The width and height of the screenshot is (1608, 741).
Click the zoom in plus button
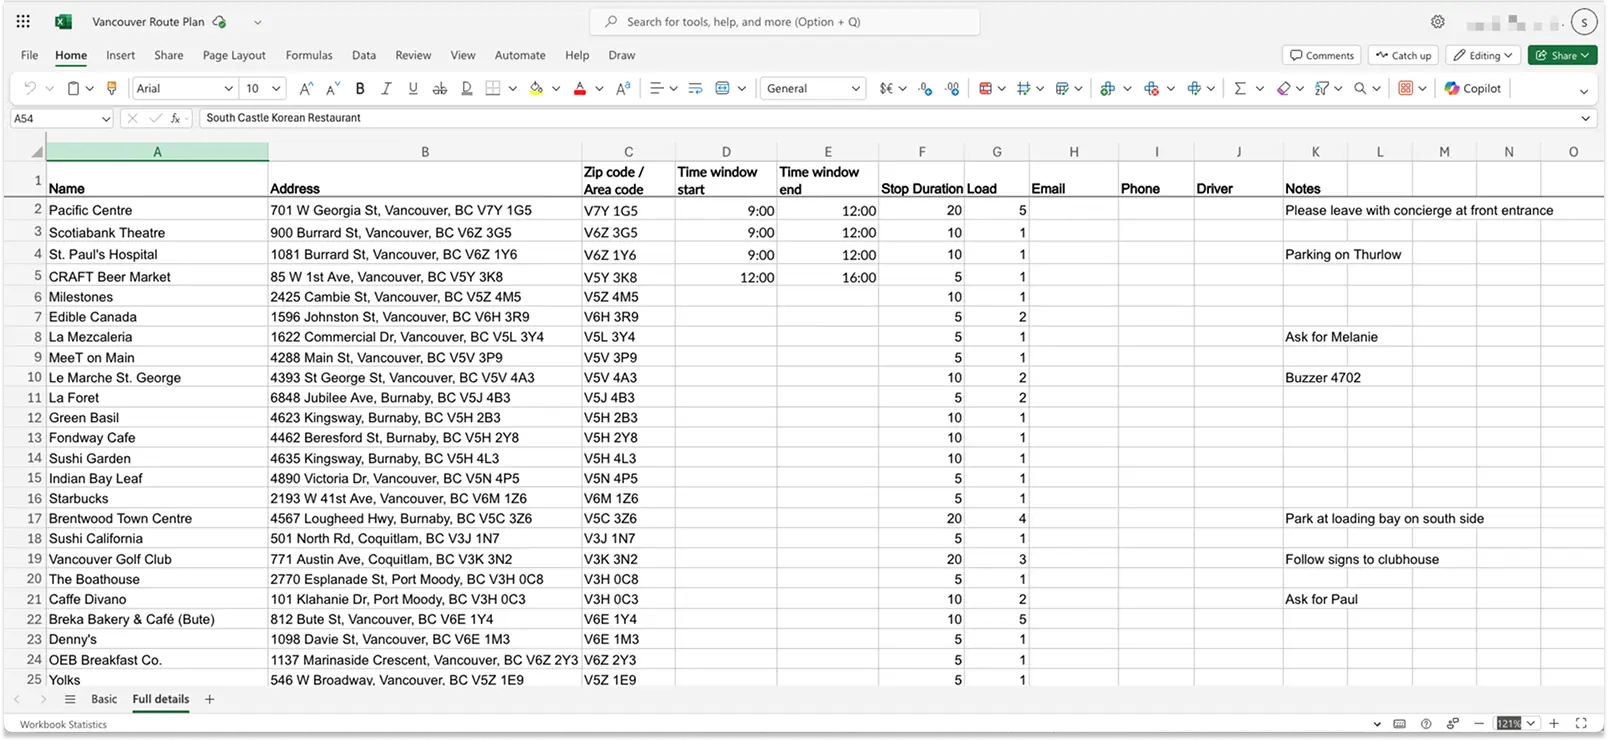point(1554,723)
